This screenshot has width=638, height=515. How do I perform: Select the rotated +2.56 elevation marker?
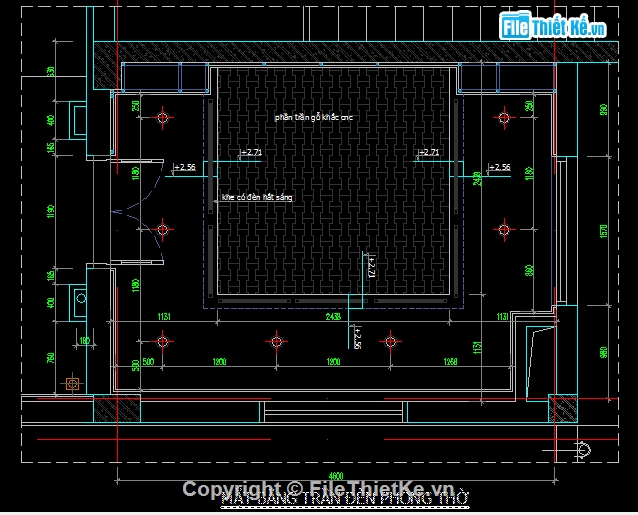click(x=358, y=337)
